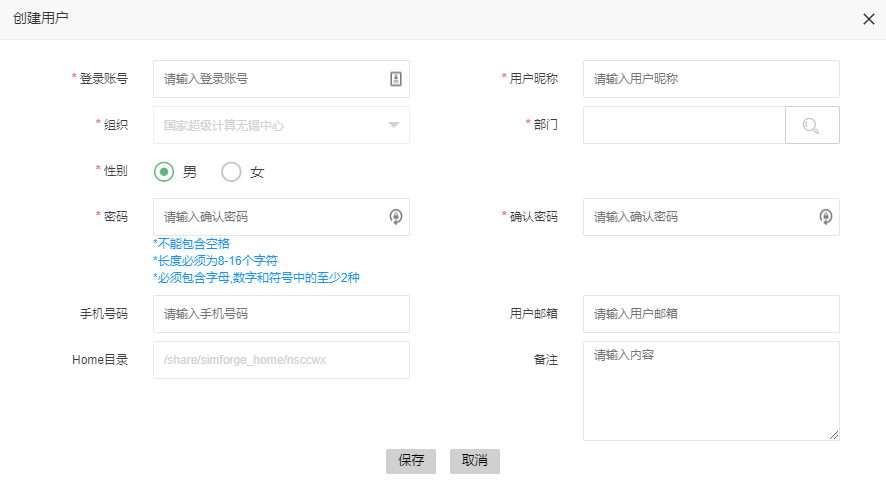Click the 用户昵称 label

click(x=533, y=79)
